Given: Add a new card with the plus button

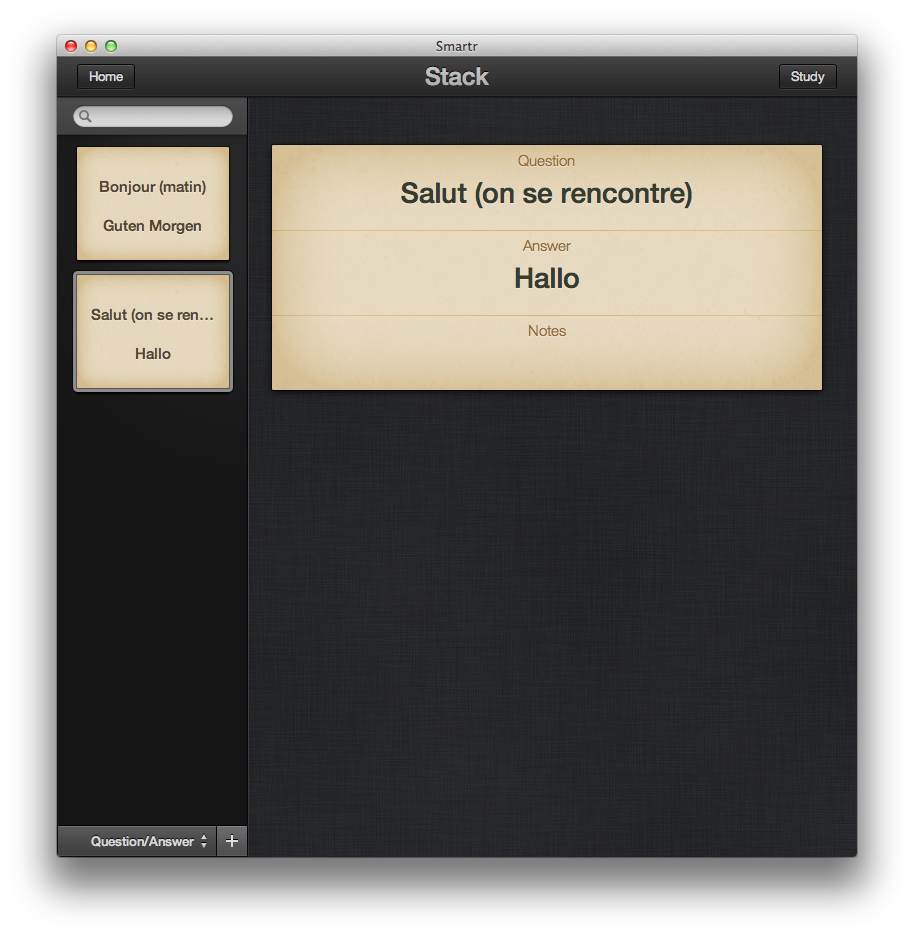Looking at the screenshot, I should [232, 841].
